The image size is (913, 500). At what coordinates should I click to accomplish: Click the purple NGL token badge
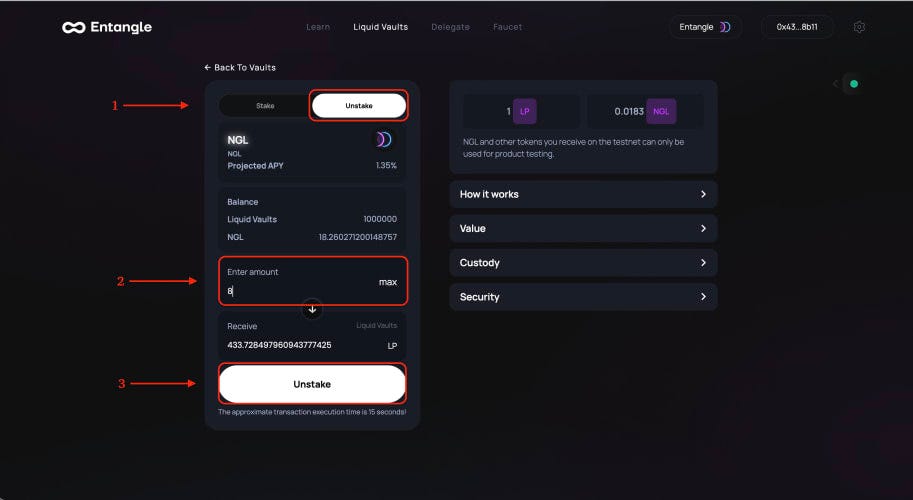pyautogui.click(x=661, y=111)
